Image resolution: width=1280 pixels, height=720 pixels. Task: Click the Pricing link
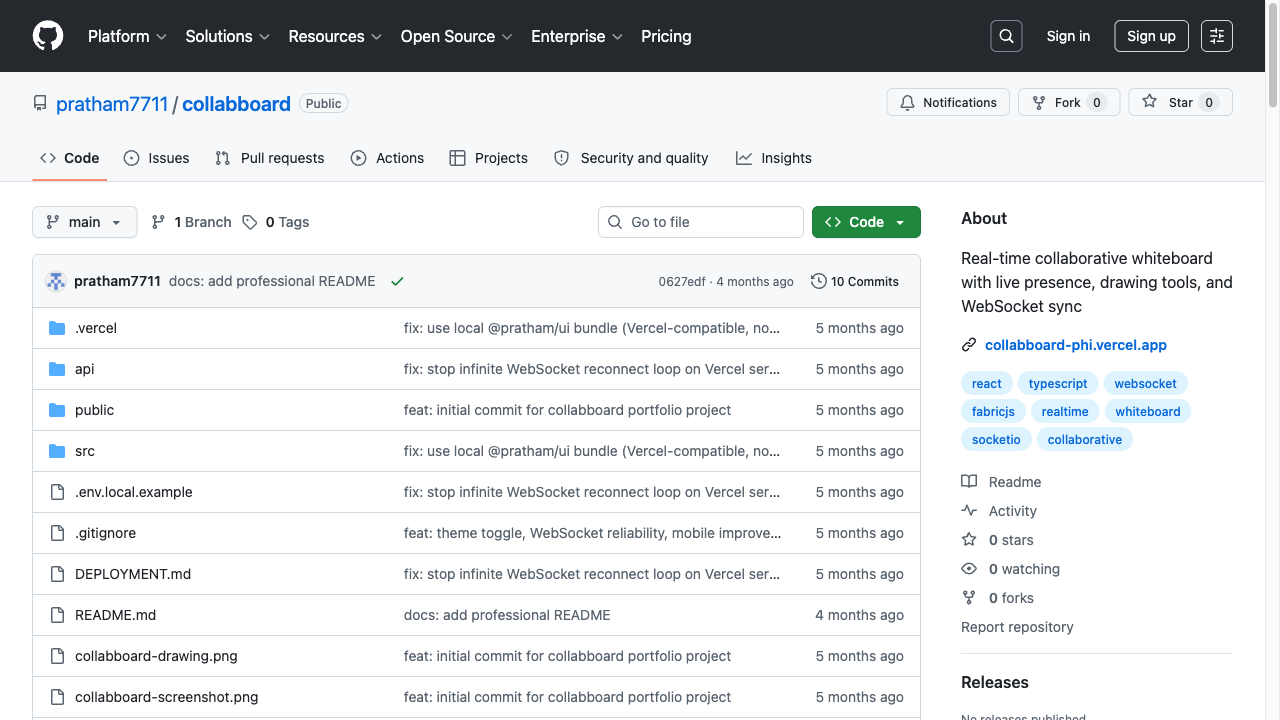click(x=666, y=36)
